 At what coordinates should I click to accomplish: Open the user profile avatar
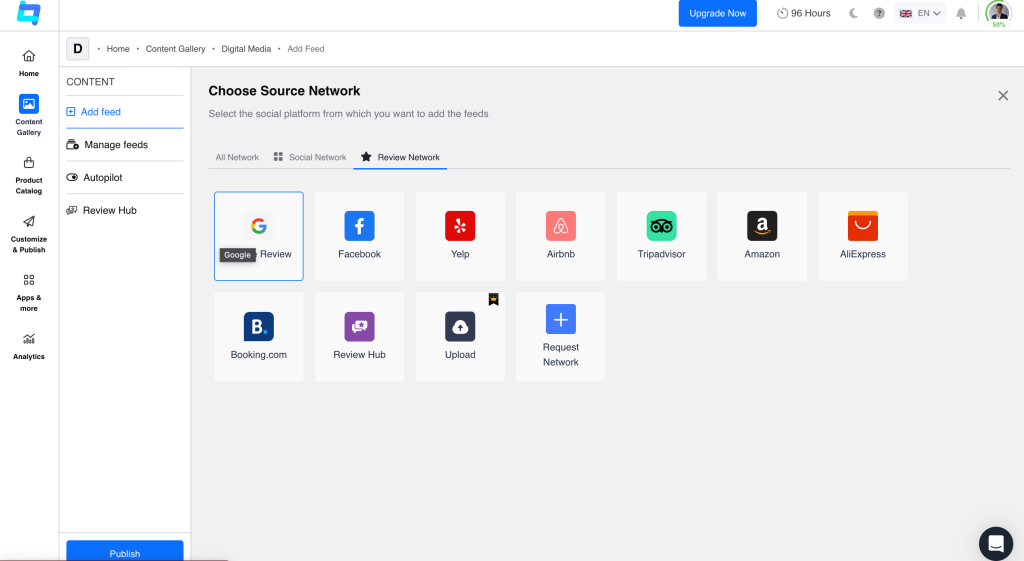tap(999, 12)
